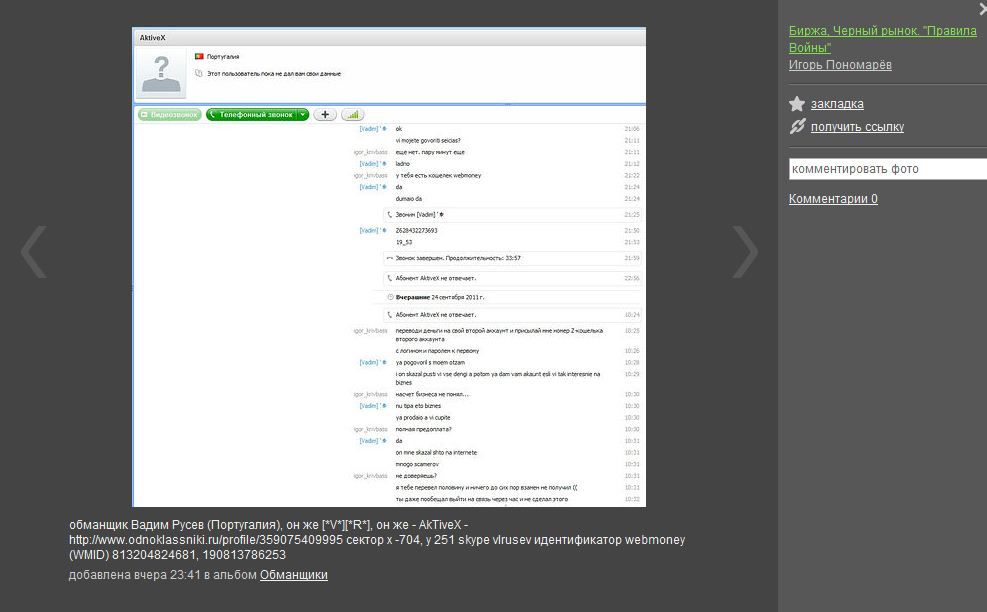Click message 'с логином и паролем к первому'
Image resolution: width=987 pixels, height=612 pixels.
click(x=437, y=351)
